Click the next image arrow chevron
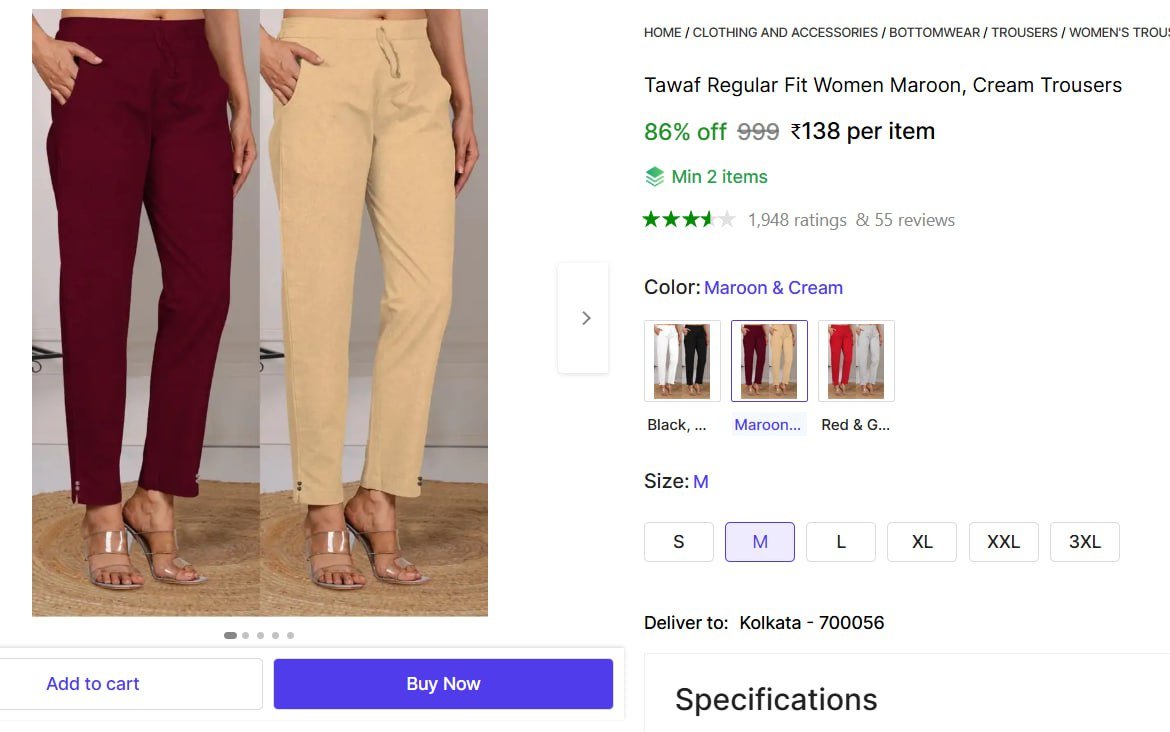Screen dimensions: 1170x732 tap(585, 317)
